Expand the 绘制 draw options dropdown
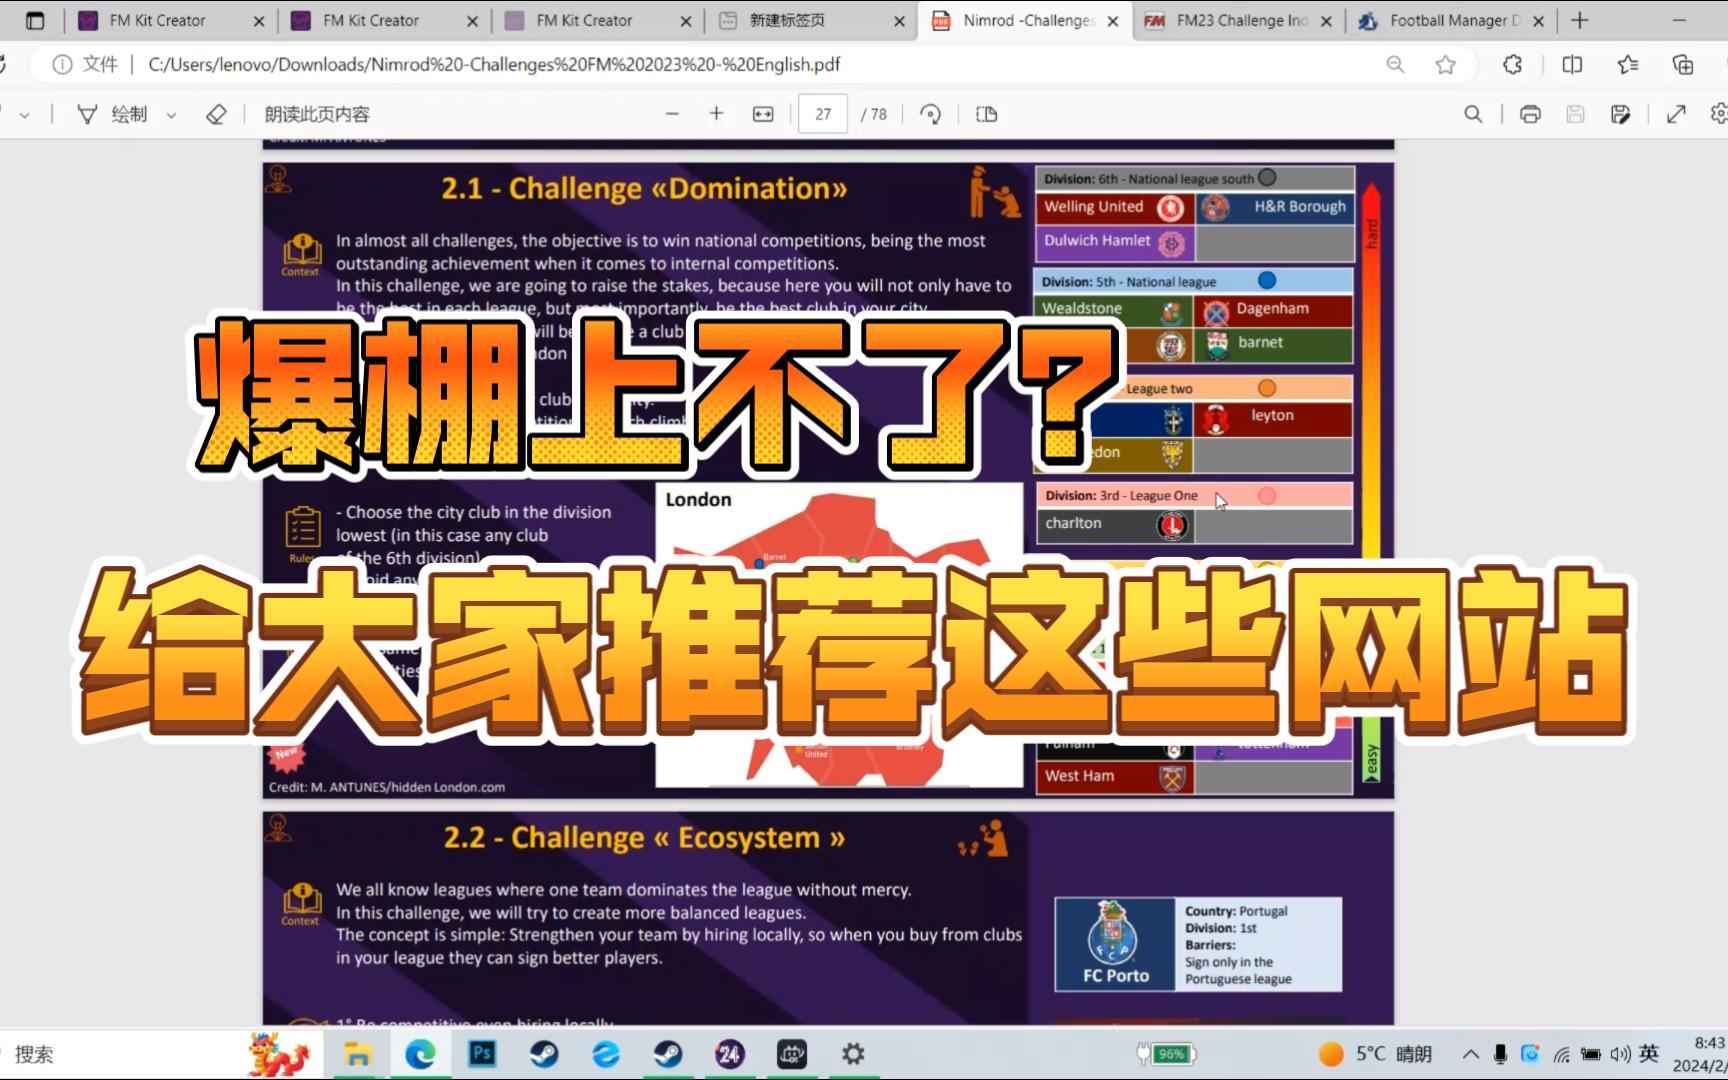Viewport: 1728px width, 1080px height. [171, 115]
